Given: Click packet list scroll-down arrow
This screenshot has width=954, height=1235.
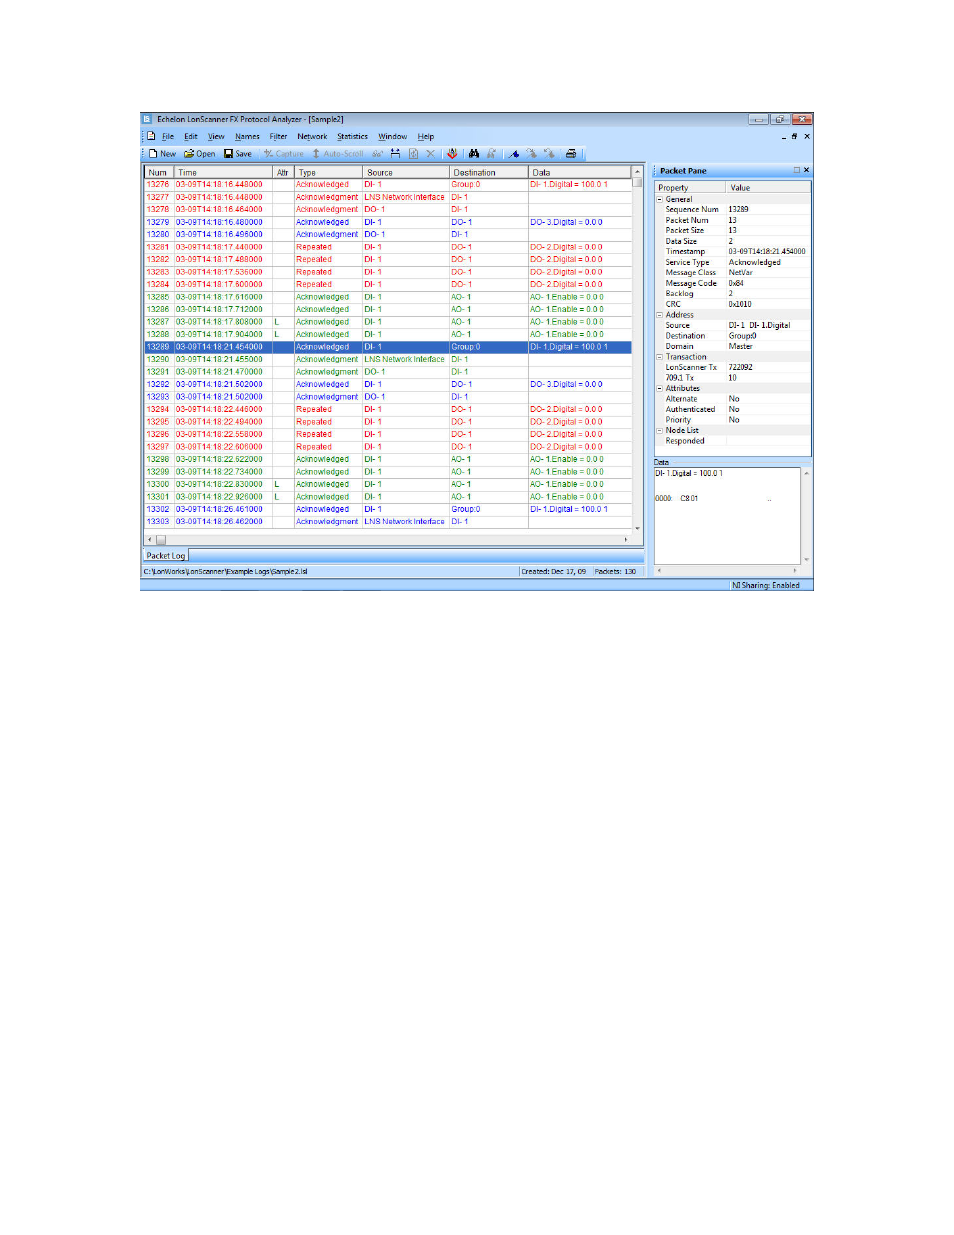Looking at the screenshot, I should point(637,528).
